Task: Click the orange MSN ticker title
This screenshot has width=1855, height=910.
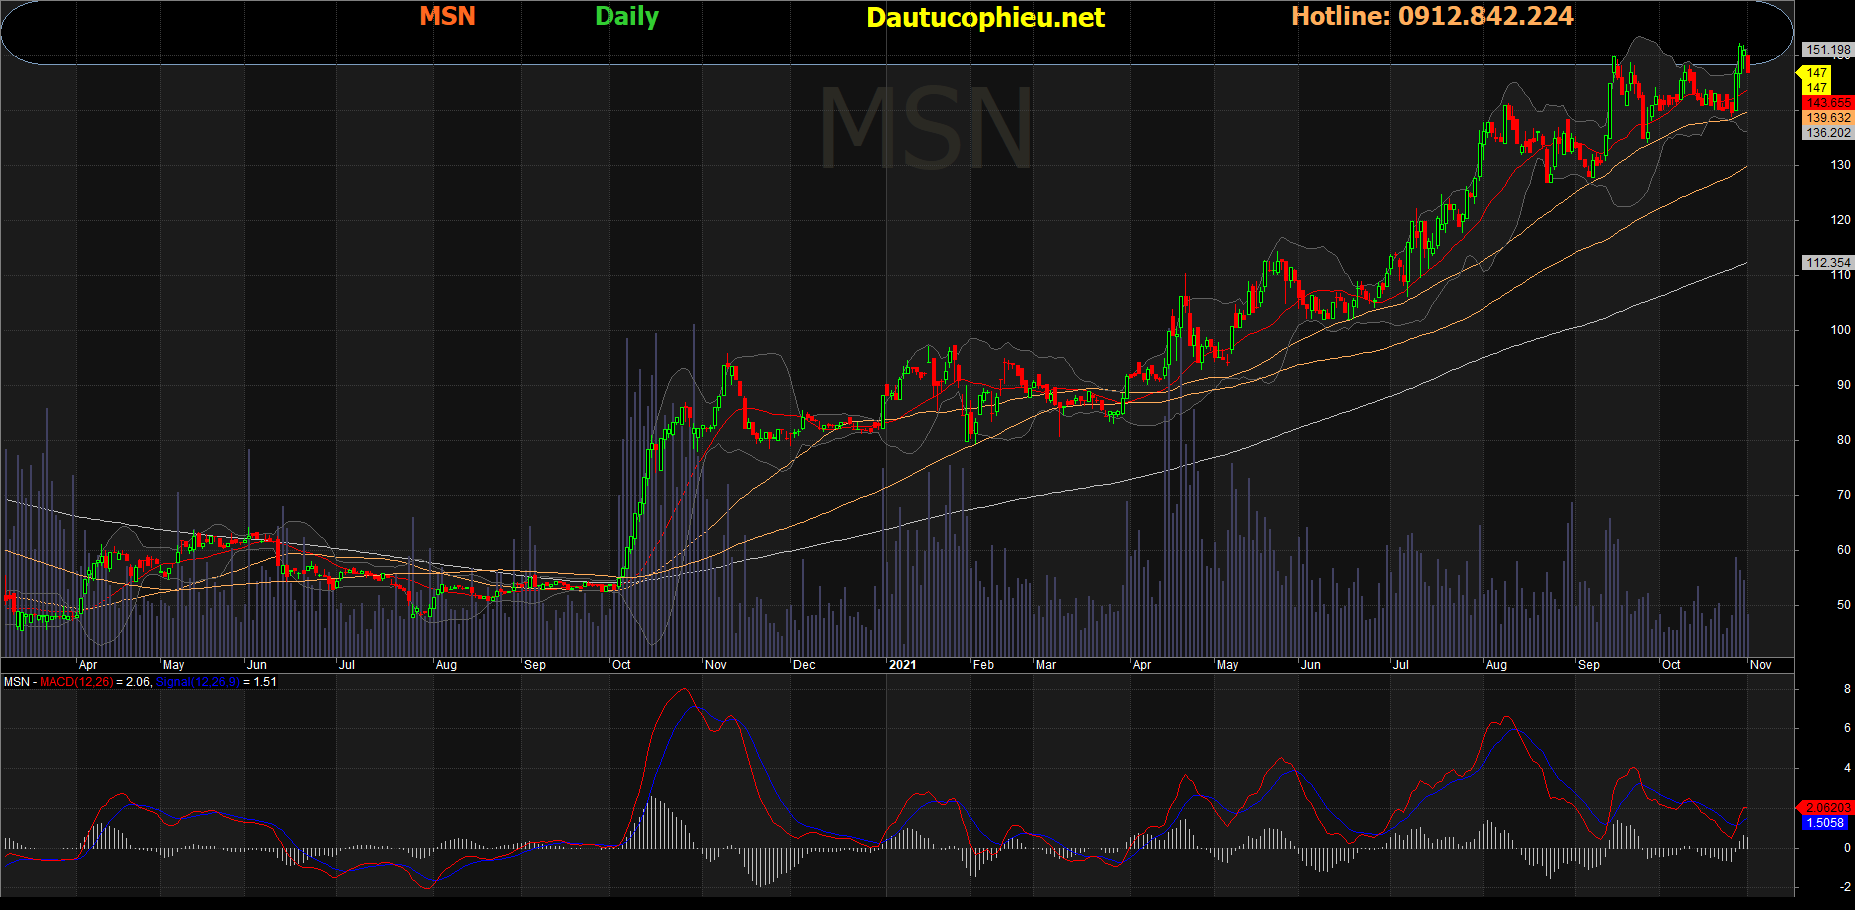Action: click(447, 16)
